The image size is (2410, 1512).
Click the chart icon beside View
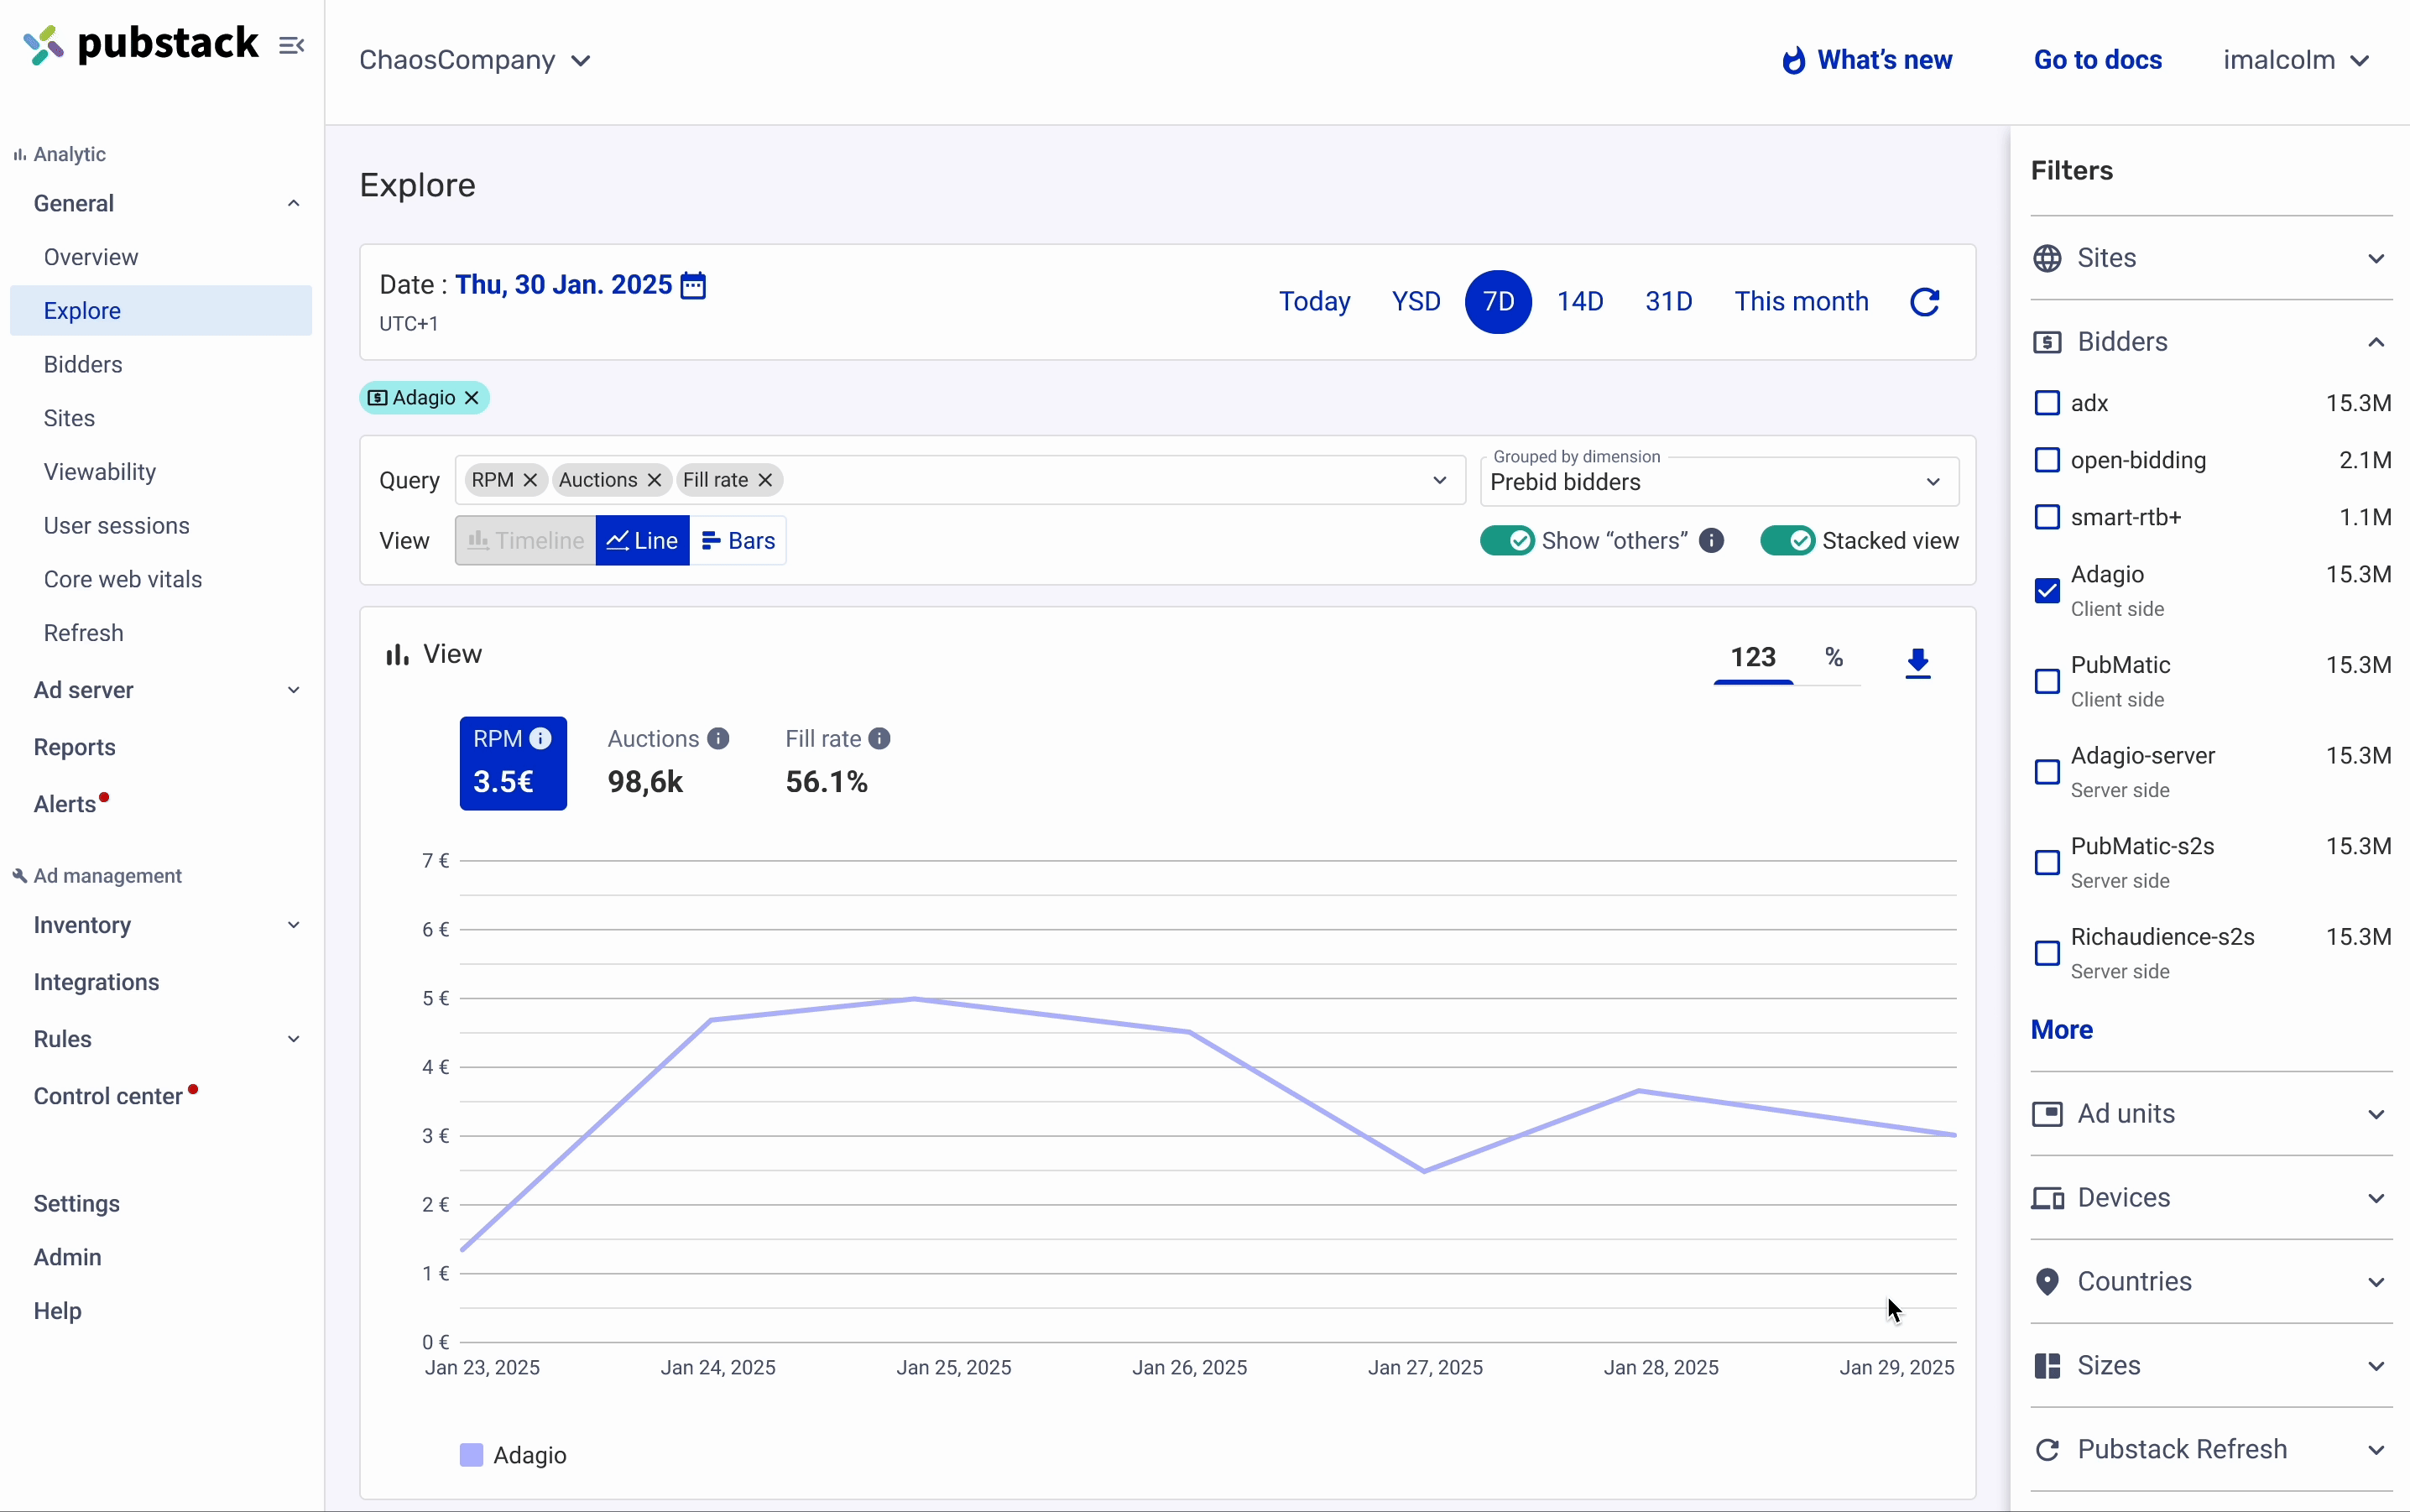coord(398,655)
